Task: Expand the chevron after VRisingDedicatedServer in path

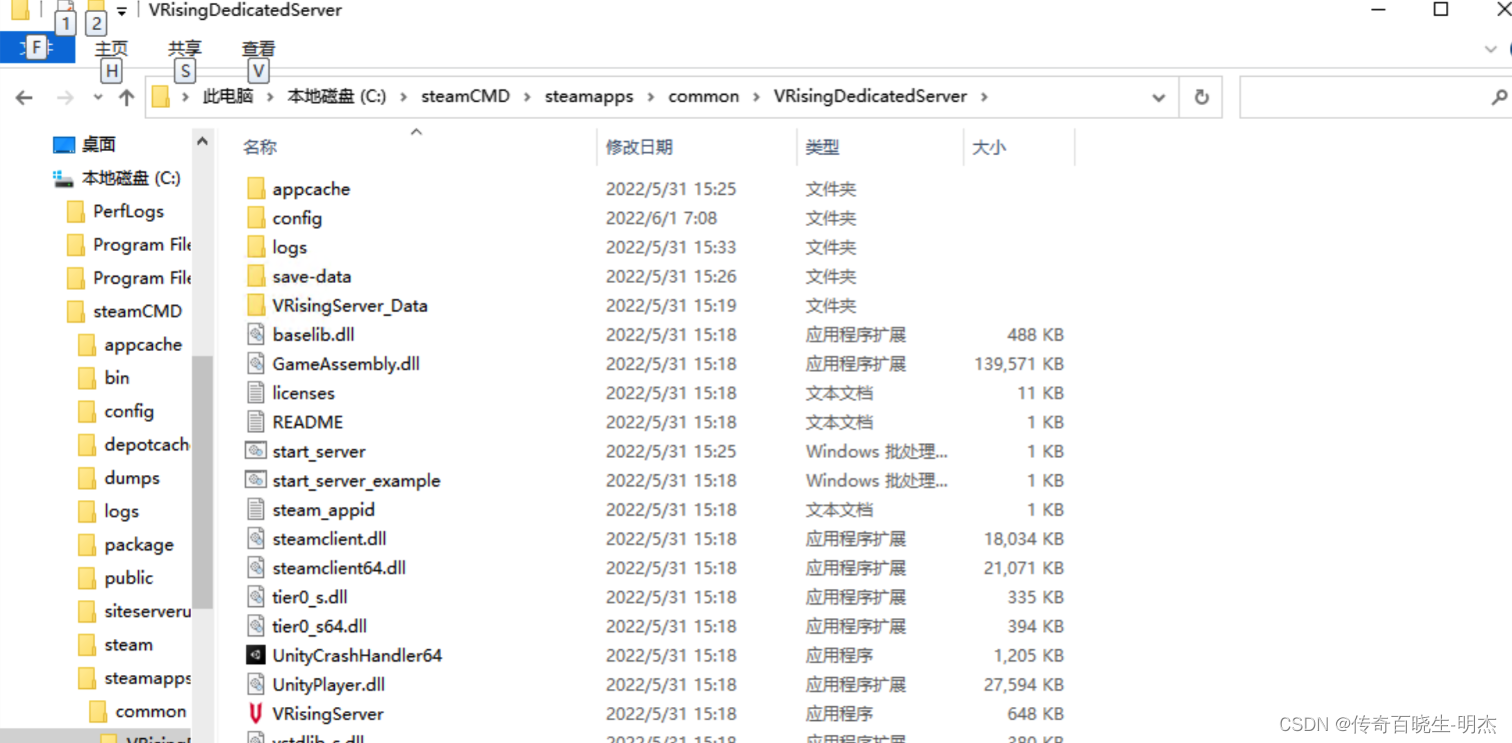Action: tap(984, 97)
